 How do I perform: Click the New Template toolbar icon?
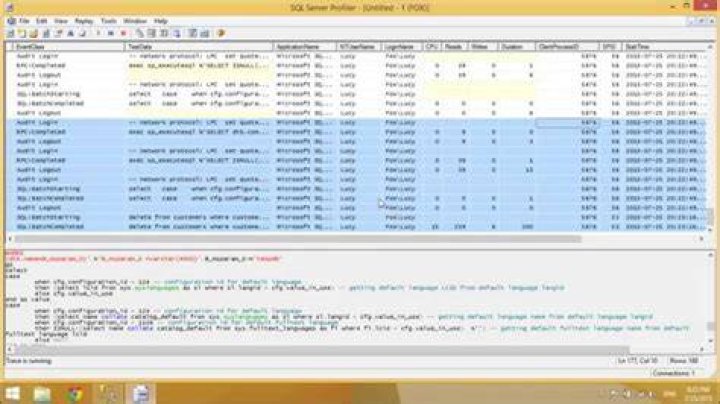[x=22, y=34]
